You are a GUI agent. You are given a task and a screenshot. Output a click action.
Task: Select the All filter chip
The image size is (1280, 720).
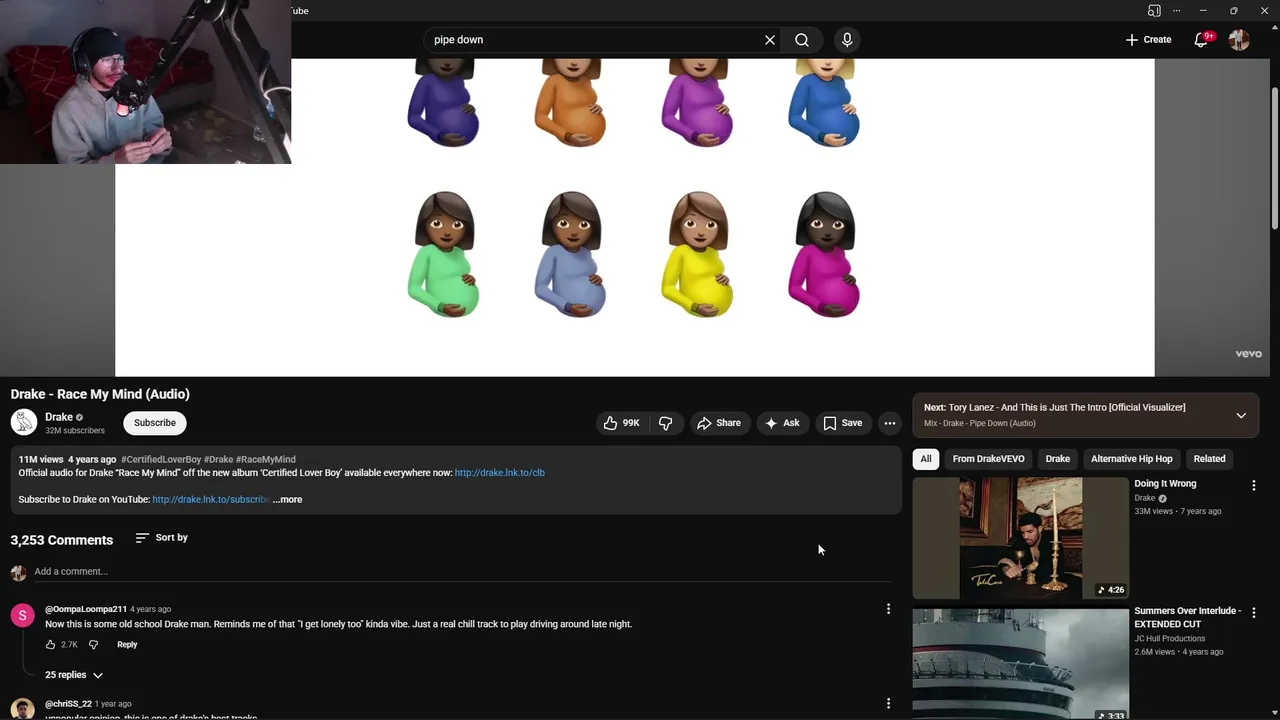926,459
